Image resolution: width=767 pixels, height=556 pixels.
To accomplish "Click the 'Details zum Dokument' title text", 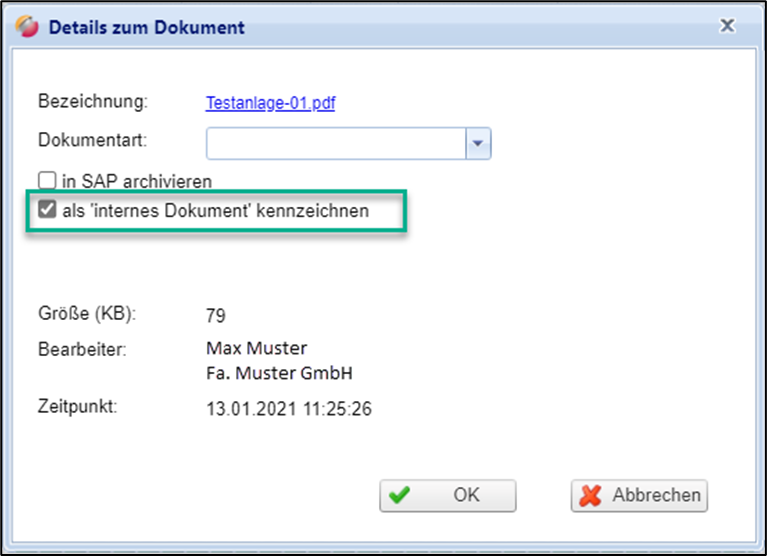I will click(146, 27).
